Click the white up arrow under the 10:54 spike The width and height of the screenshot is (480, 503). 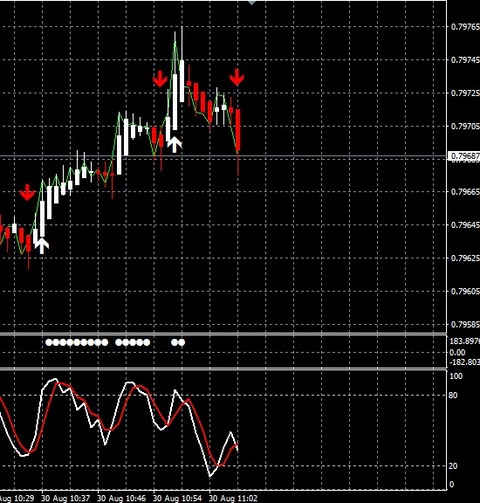tap(174, 144)
